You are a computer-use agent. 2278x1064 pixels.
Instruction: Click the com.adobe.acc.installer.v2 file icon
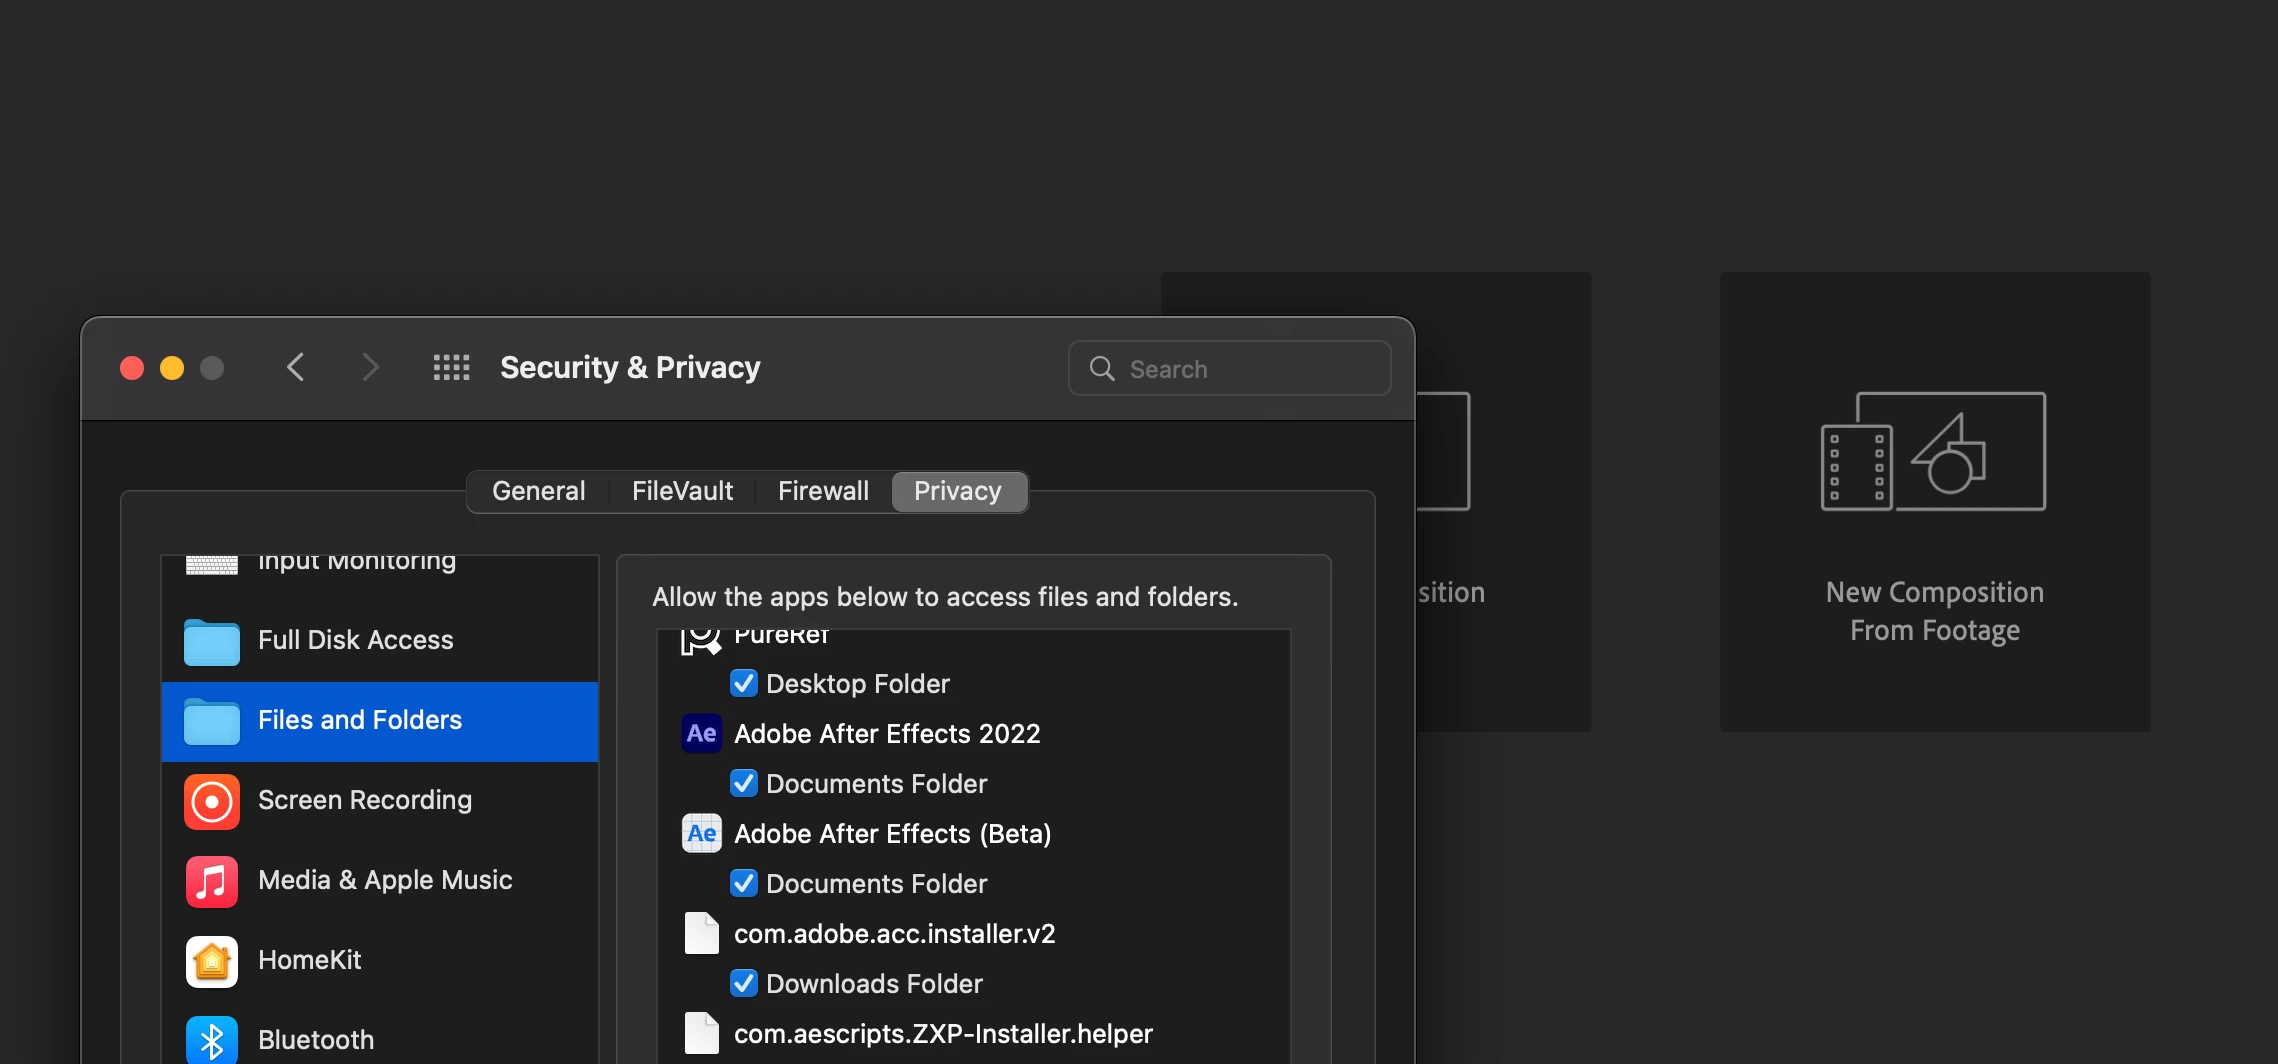pos(702,933)
